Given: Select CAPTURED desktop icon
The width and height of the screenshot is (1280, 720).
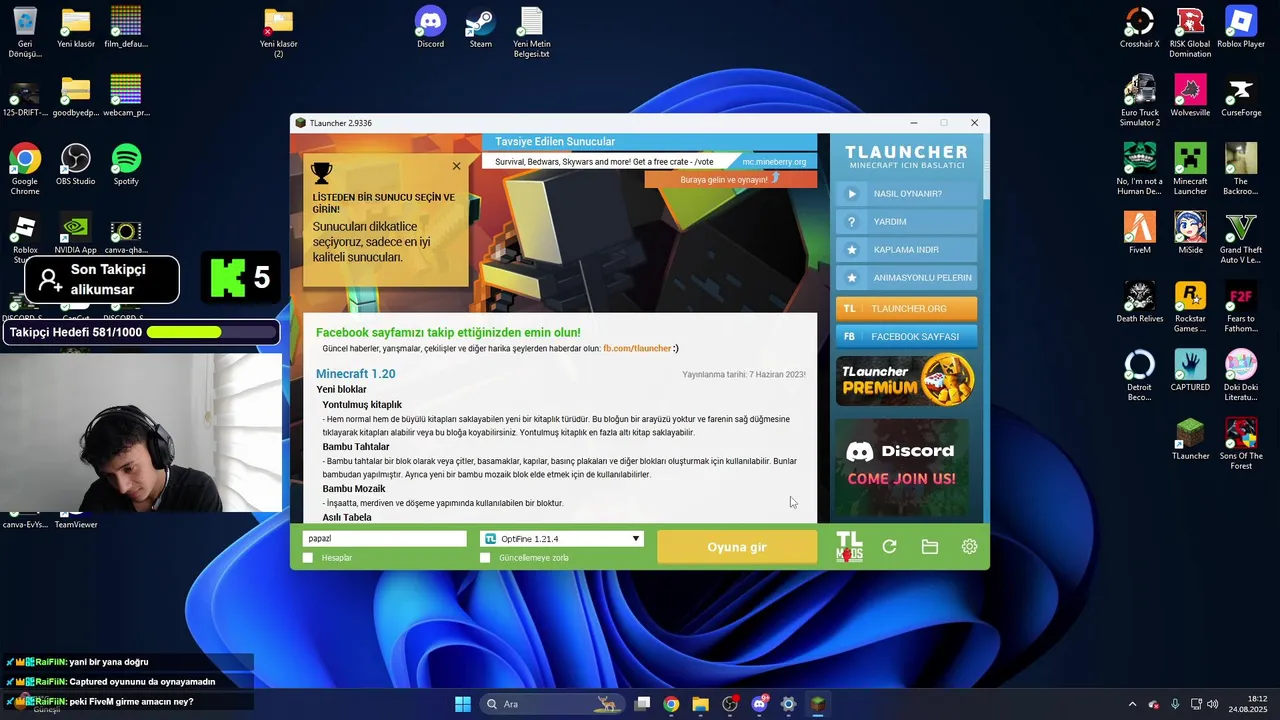Looking at the screenshot, I should coord(1190,371).
